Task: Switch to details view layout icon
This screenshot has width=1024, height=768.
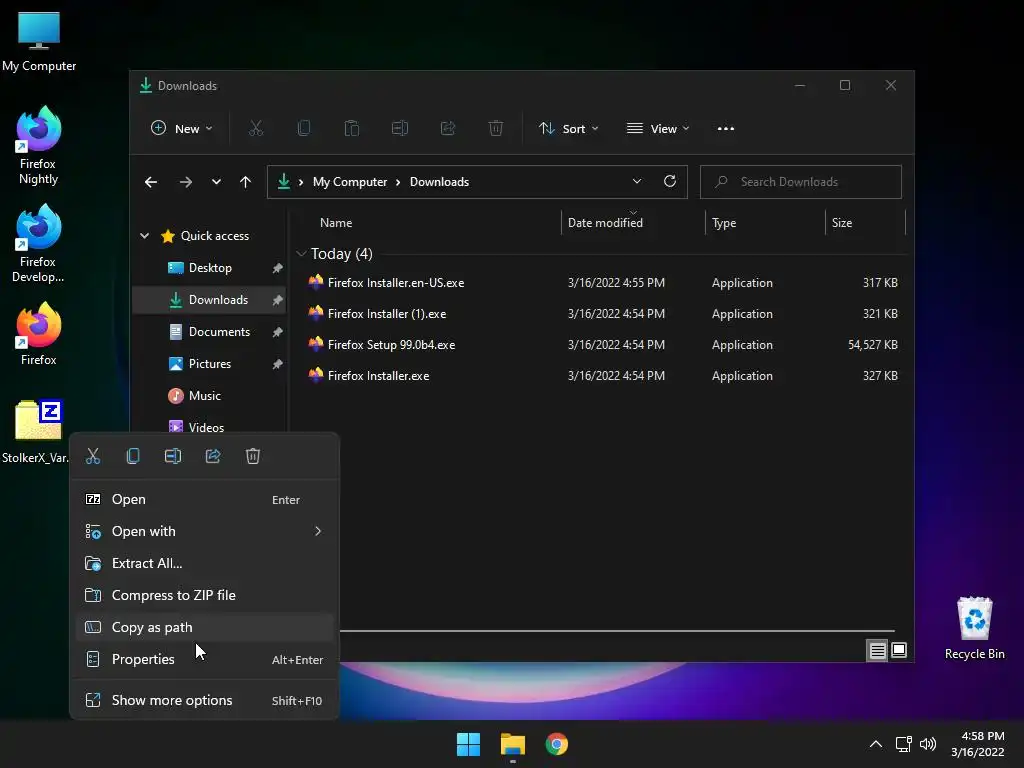Action: [x=877, y=650]
